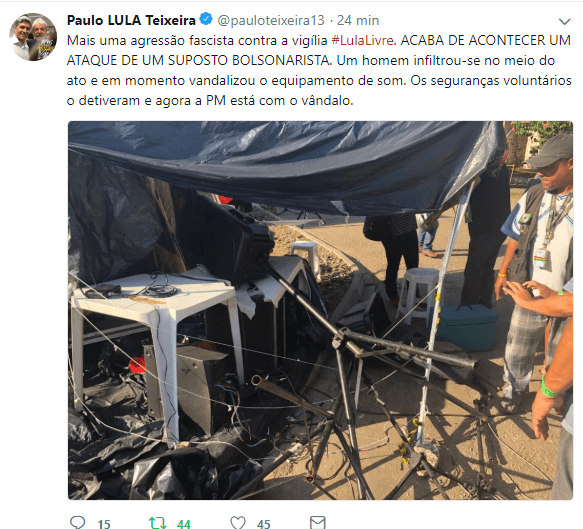Click the tweet text about the vandal
This screenshot has width=583, height=529.
tap(319, 70)
